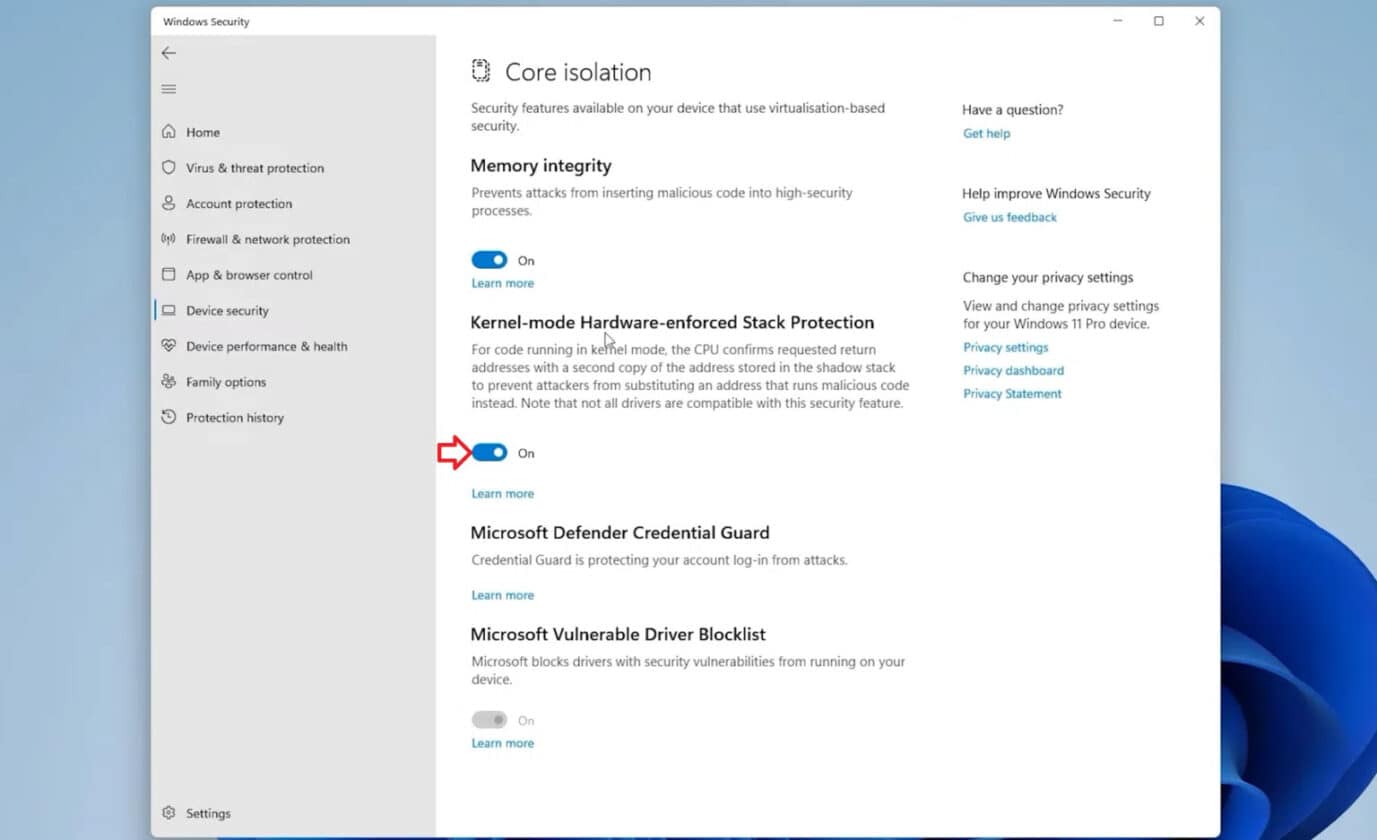The height and width of the screenshot is (840, 1377).
Task: Open Firewall & network protection icon
Action: click(168, 239)
